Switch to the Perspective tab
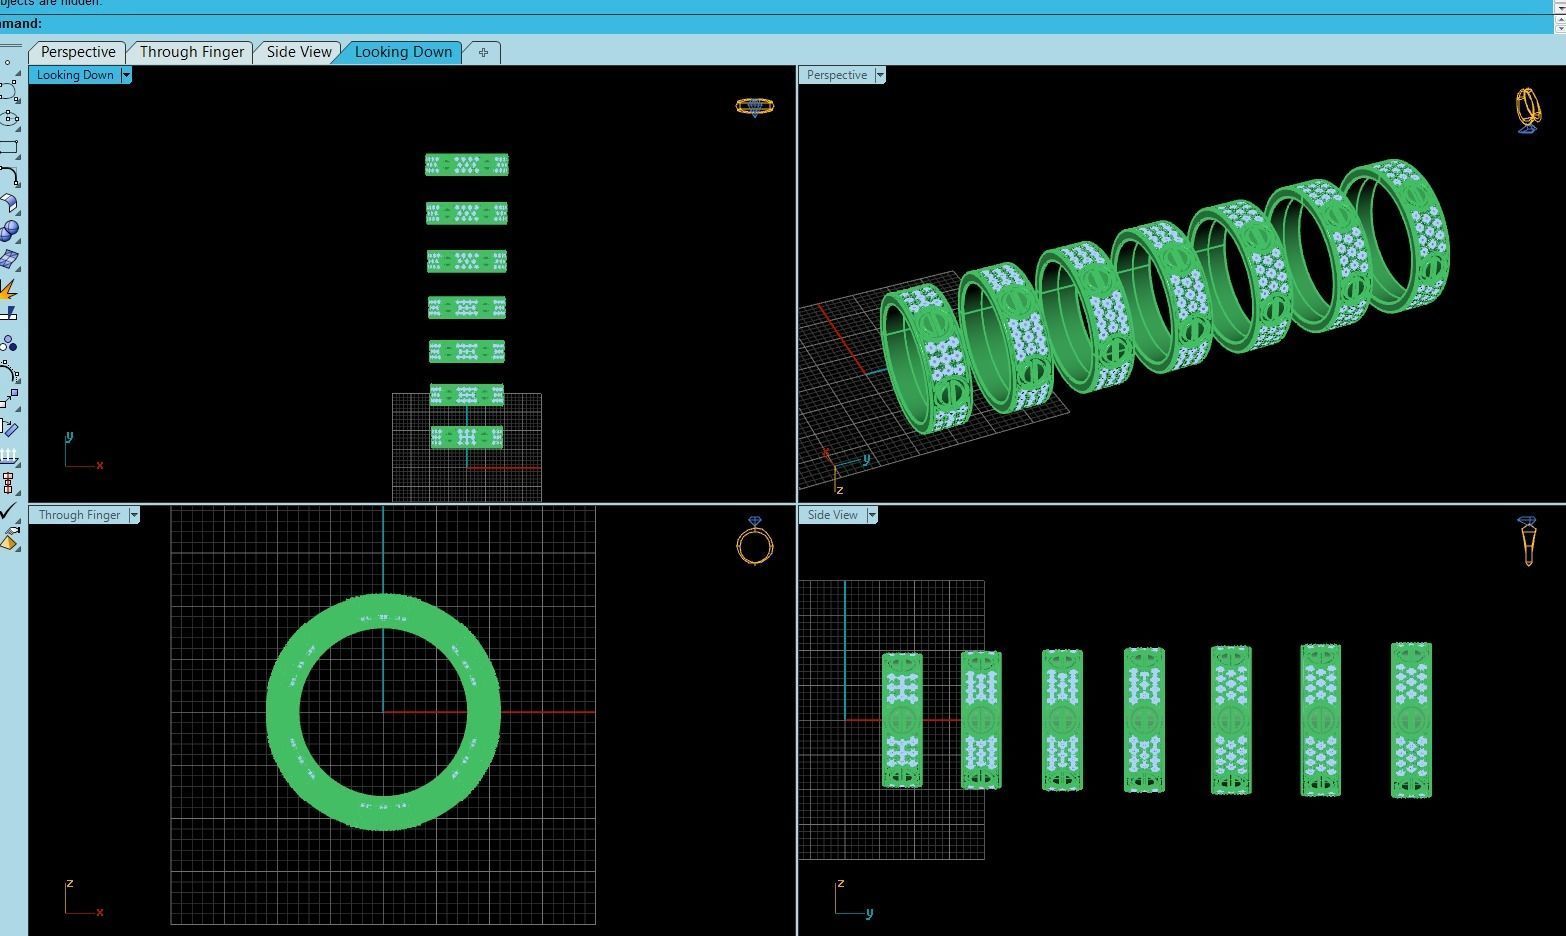Viewport: 1566px width, 936px height. pyautogui.click(x=78, y=52)
